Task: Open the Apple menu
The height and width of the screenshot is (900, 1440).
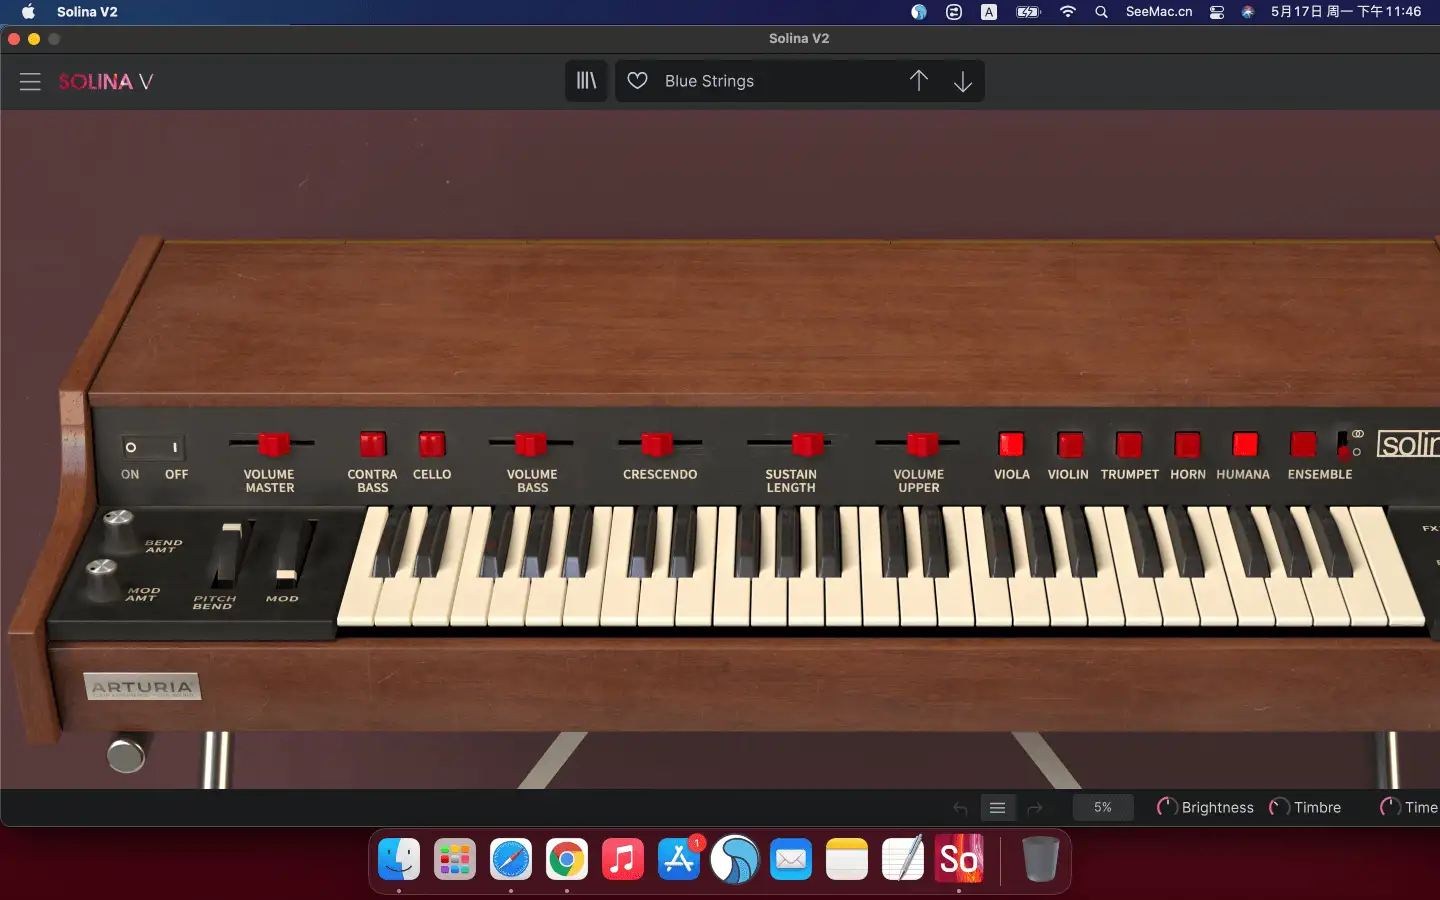Action: (x=27, y=12)
